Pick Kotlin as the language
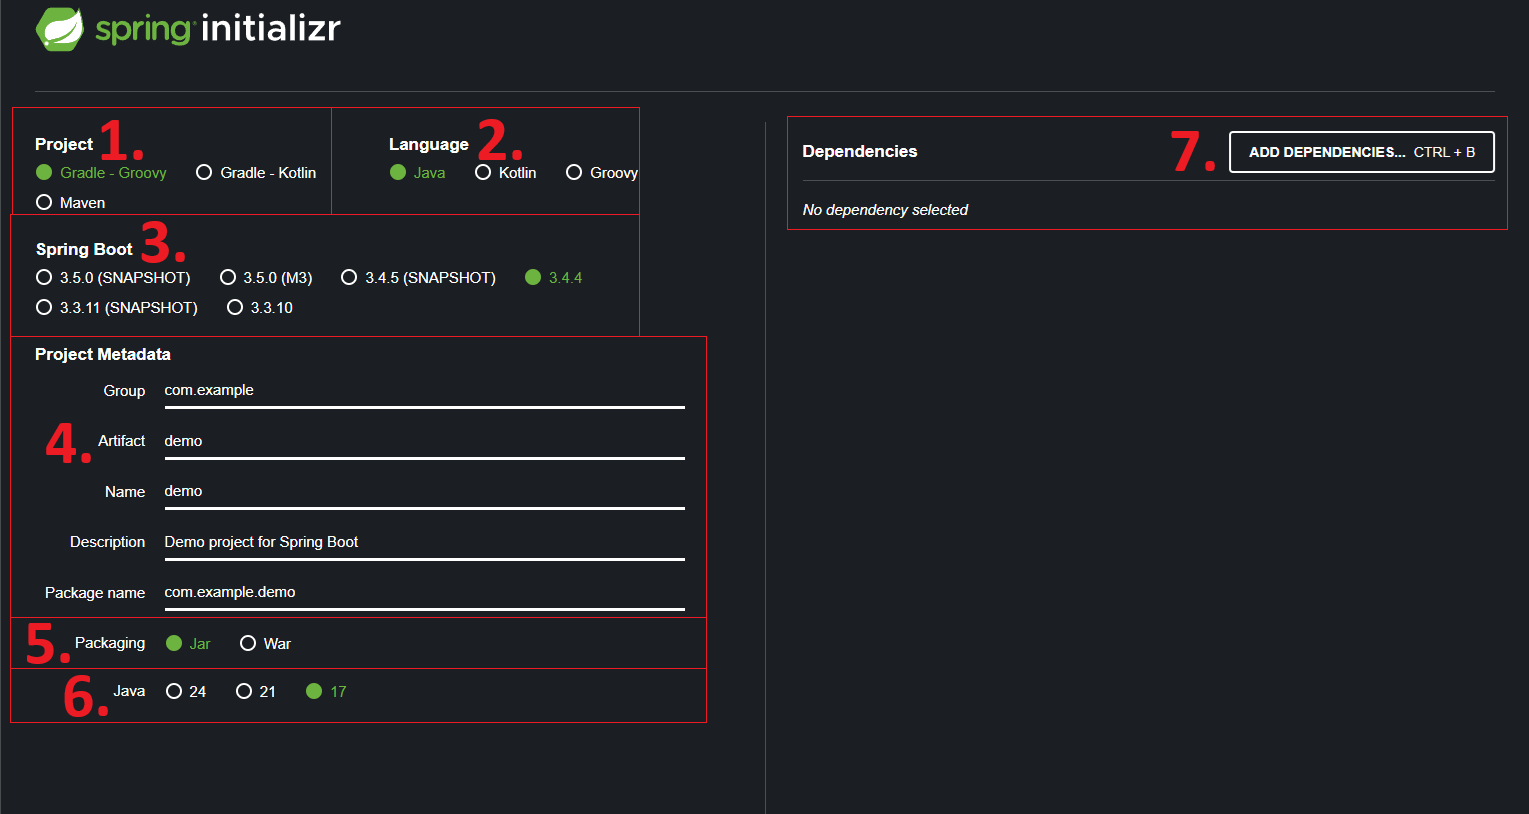This screenshot has width=1529, height=814. pyautogui.click(x=505, y=172)
